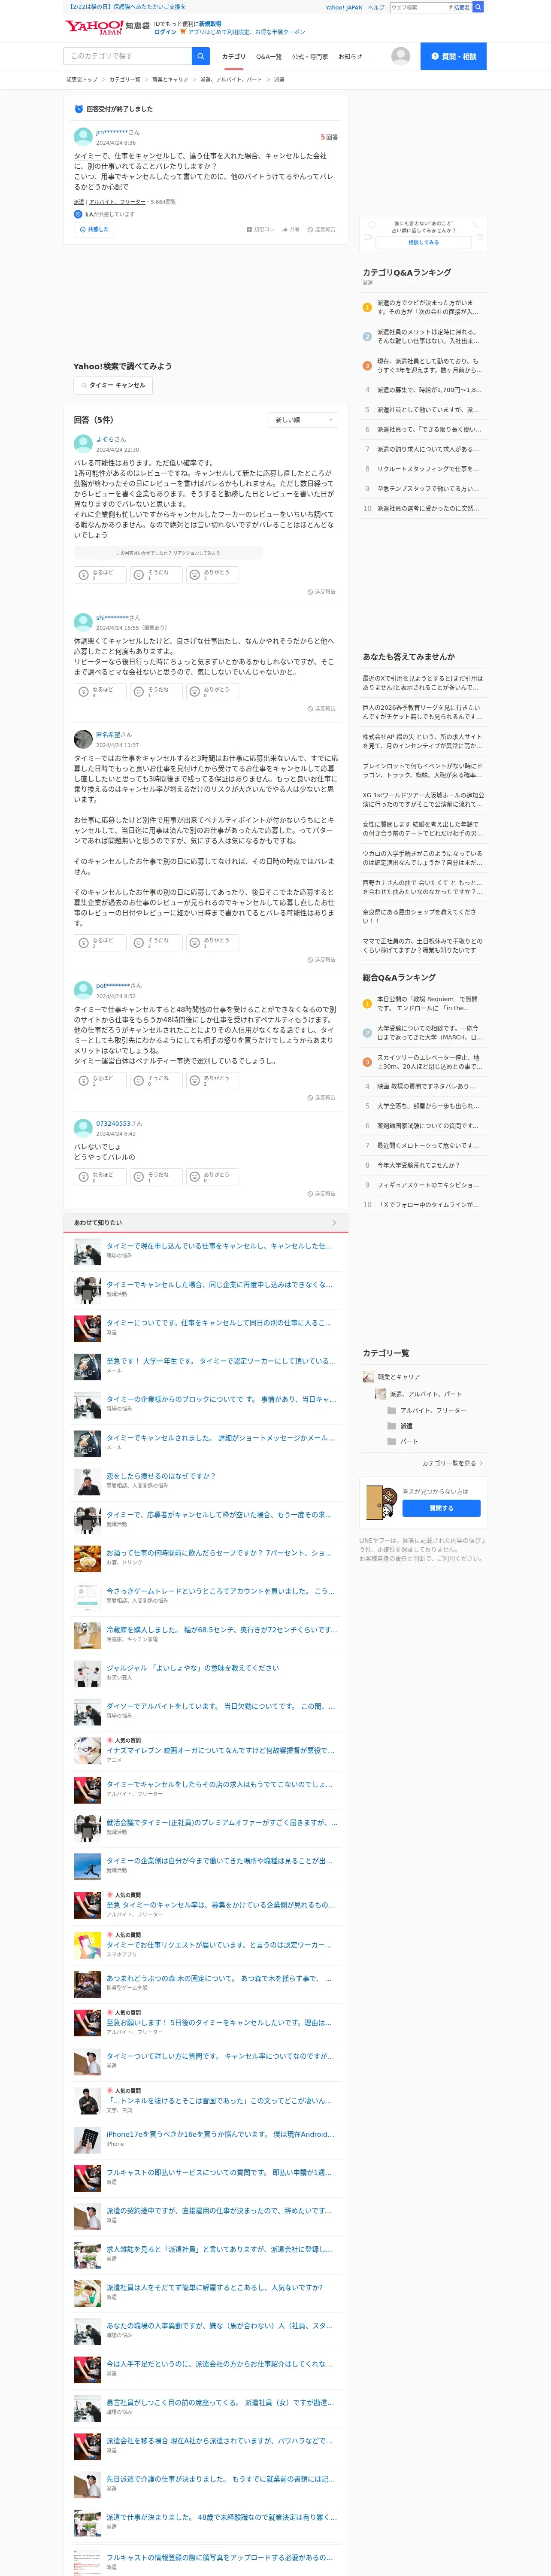Click the ヘルプ link in header
This screenshot has height=2576, width=551.
(x=376, y=7)
